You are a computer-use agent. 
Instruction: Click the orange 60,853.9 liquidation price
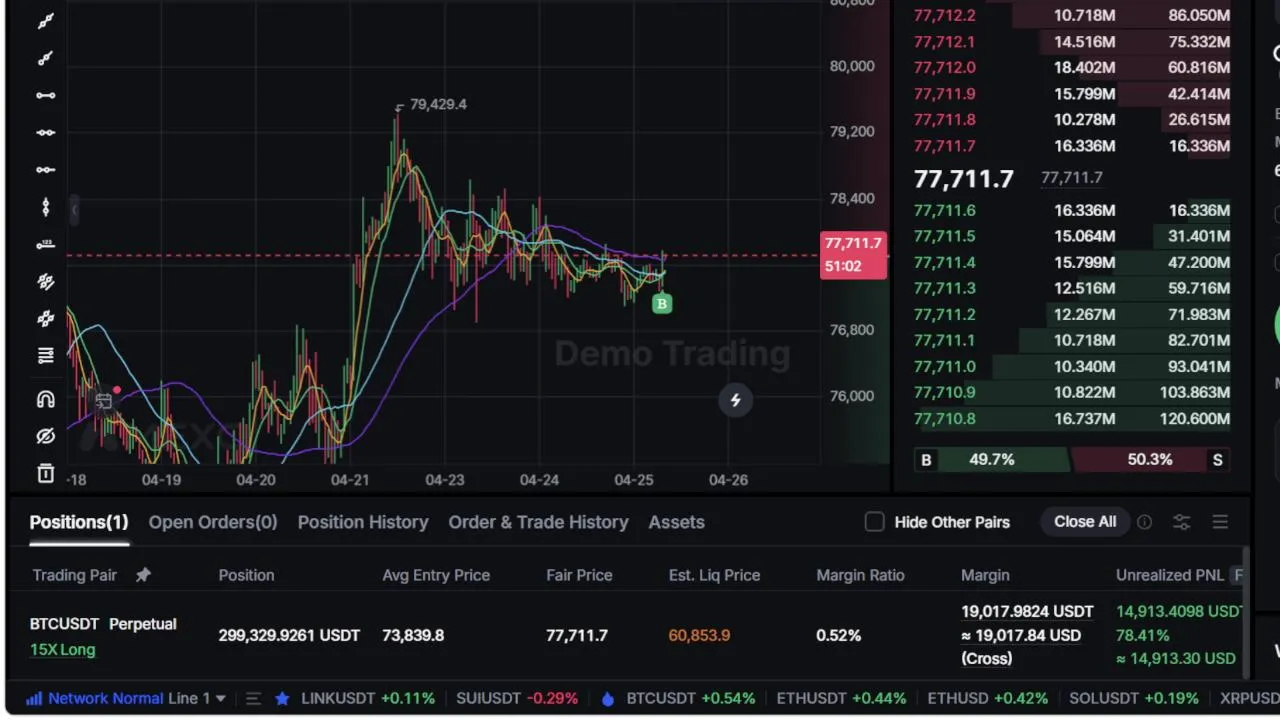point(699,635)
